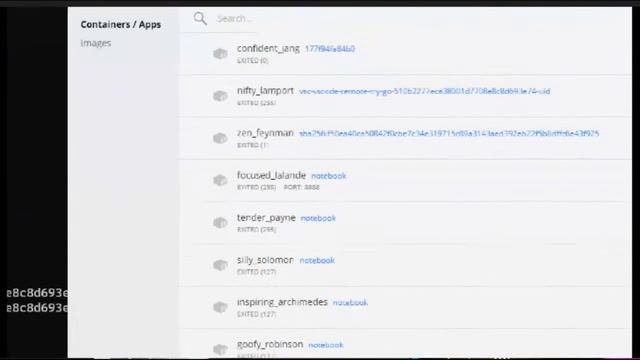Select the zen_feynman container name

[265, 133]
